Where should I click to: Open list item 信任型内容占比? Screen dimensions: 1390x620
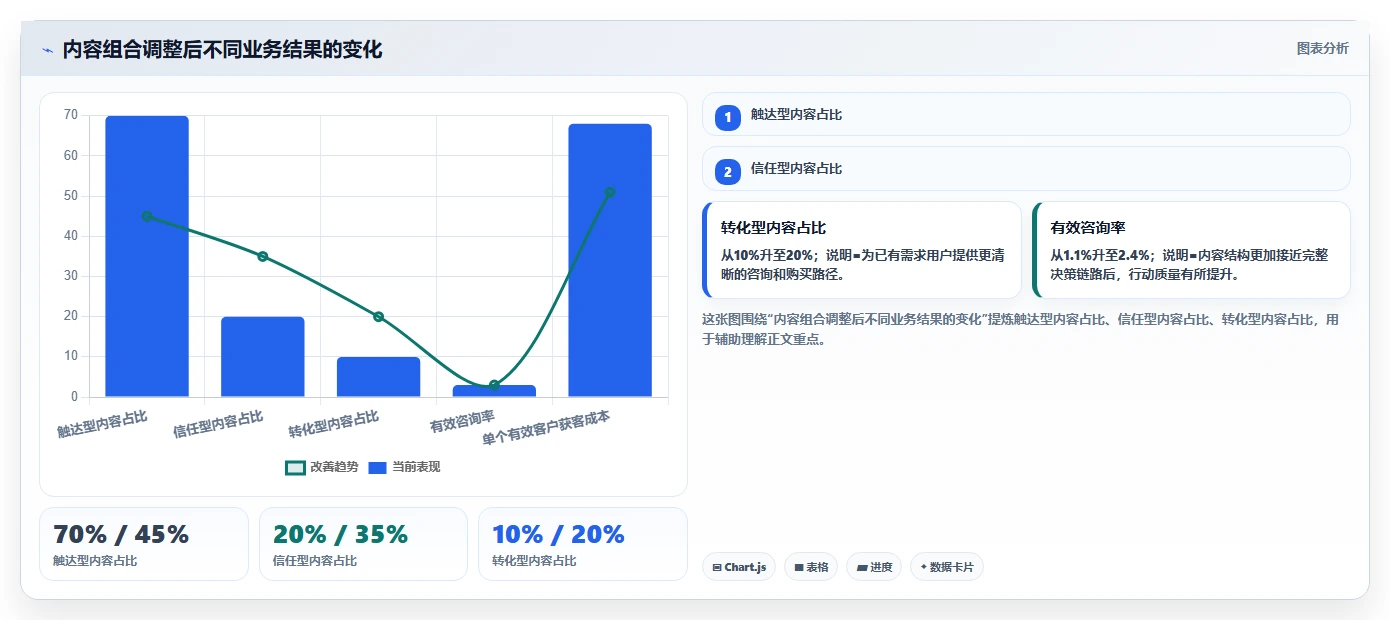click(x=1026, y=169)
